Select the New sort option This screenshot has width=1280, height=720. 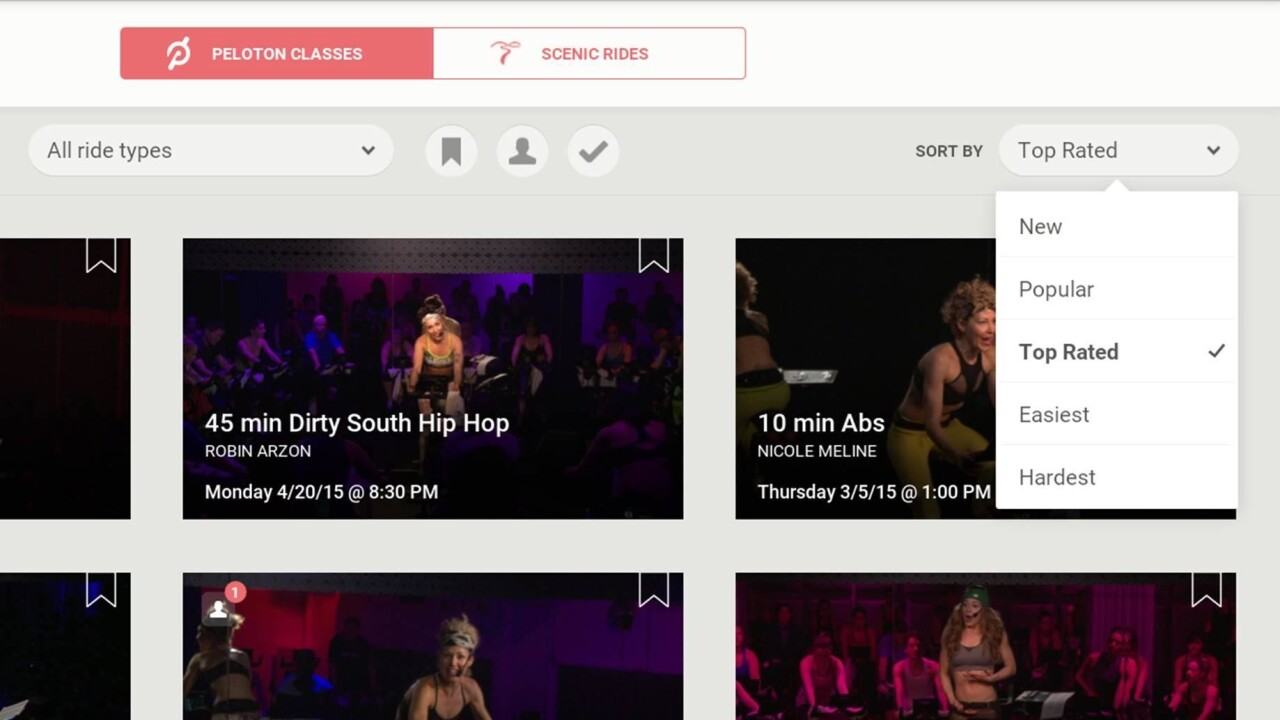(1040, 226)
